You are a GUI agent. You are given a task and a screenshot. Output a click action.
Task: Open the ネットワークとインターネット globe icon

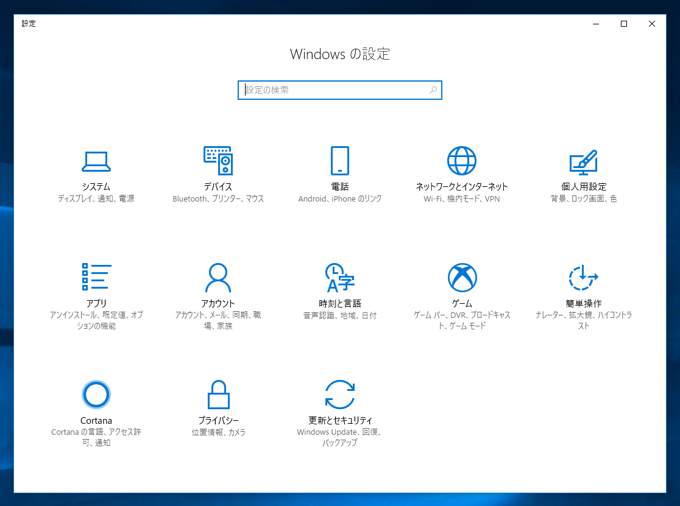[x=461, y=160]
